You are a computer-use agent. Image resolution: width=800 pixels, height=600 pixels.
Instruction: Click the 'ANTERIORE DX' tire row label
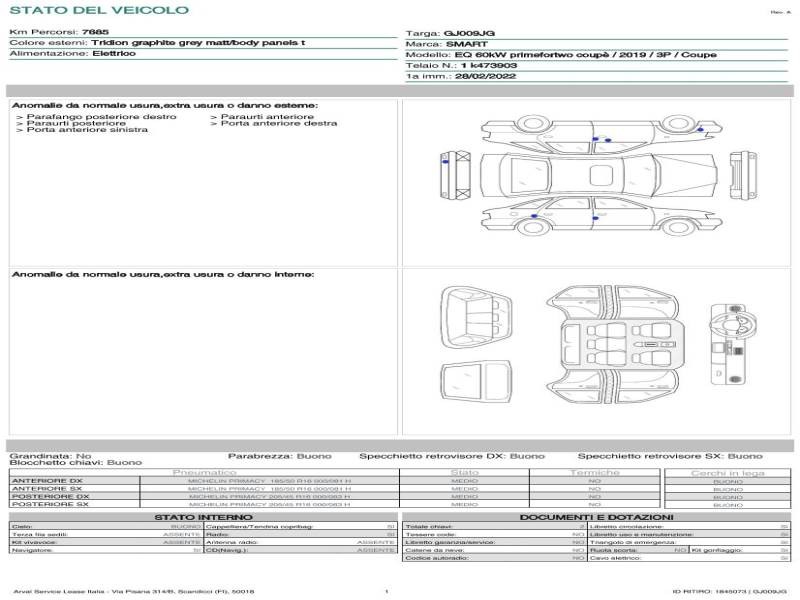46,481
